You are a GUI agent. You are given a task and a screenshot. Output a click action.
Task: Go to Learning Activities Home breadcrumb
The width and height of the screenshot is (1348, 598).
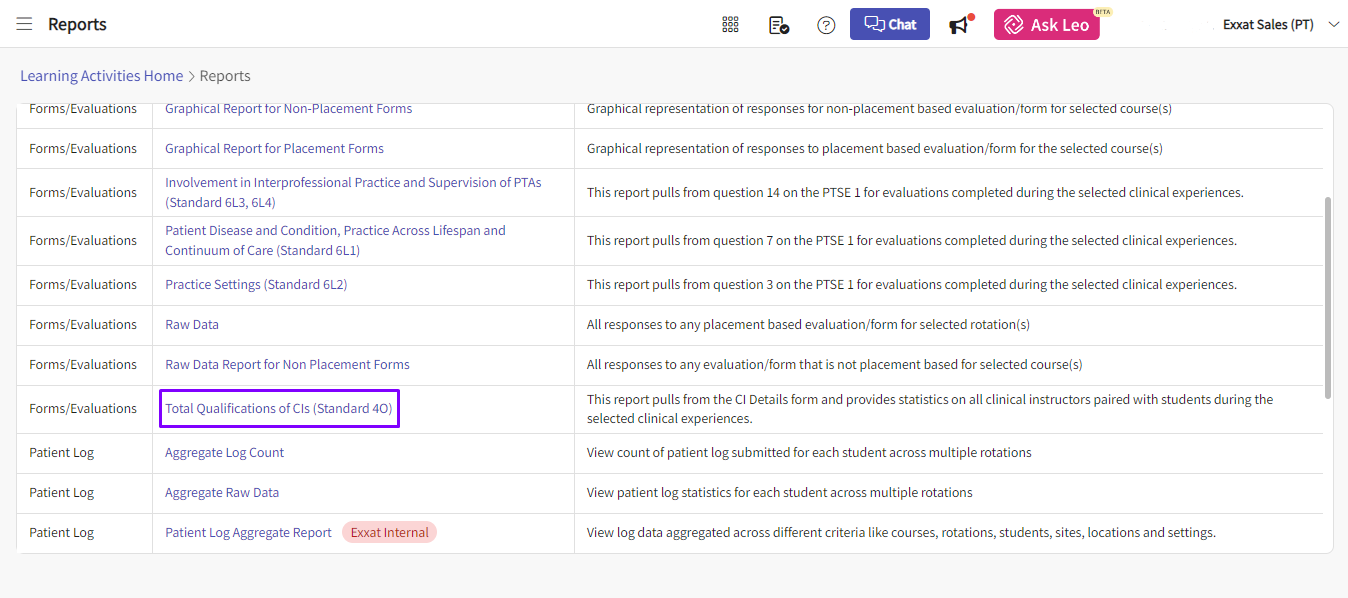[x=102, y=76]
